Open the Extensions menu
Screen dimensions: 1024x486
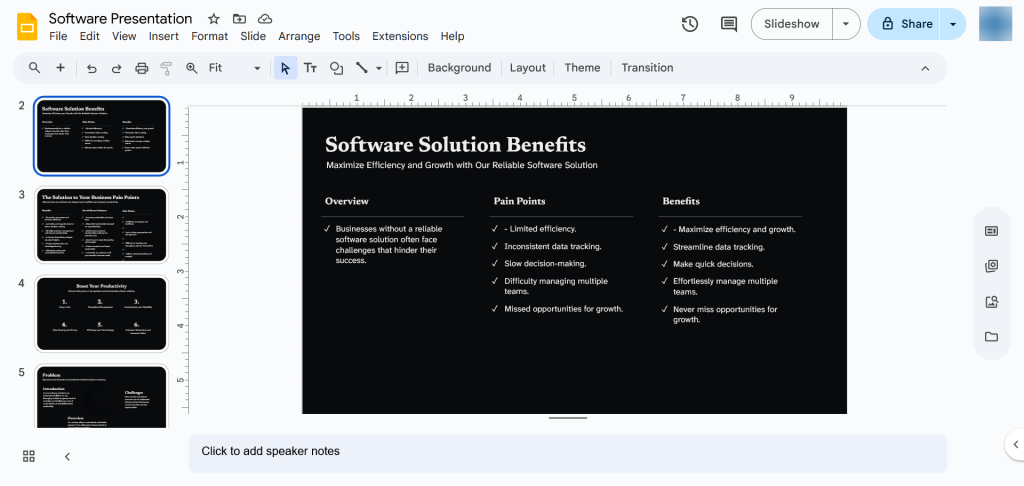point(400,36)
